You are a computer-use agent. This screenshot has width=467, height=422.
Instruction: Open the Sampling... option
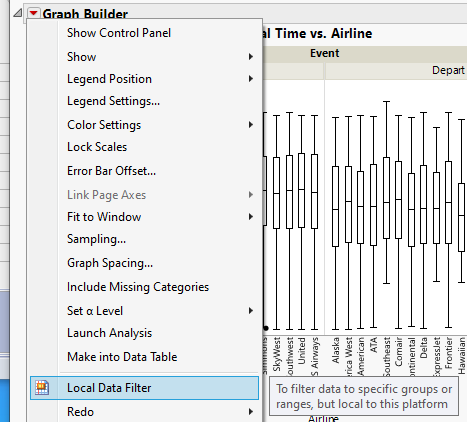[96, 239]
